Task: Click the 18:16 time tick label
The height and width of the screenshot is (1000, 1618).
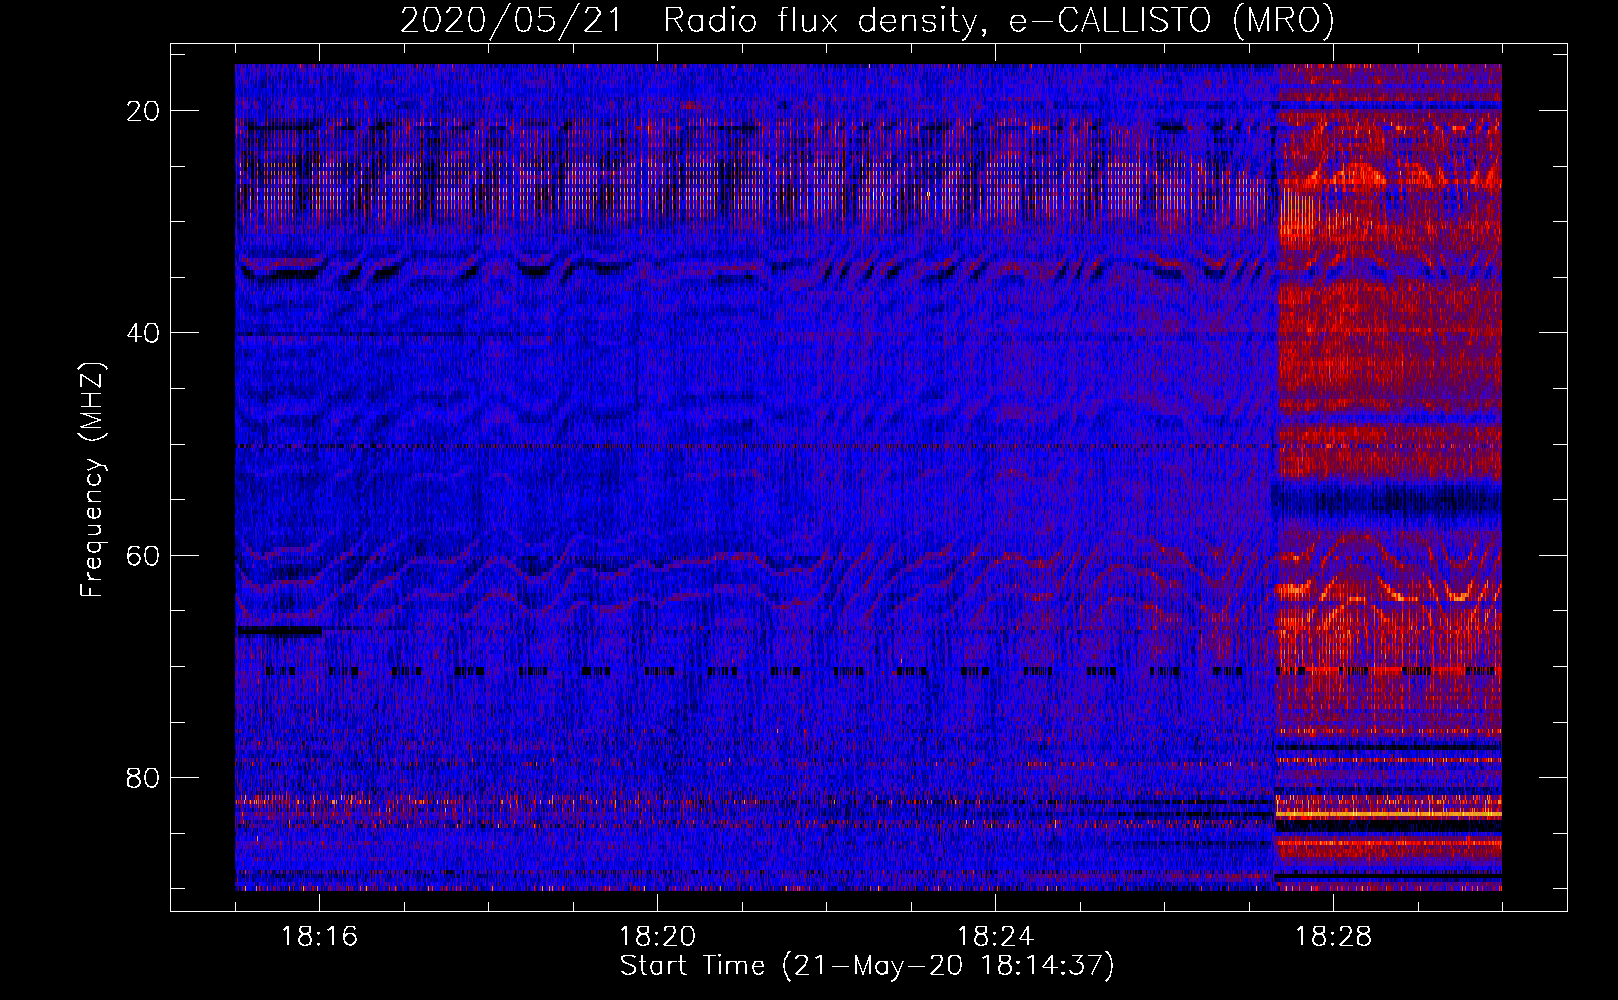Action: coord(319,937)
